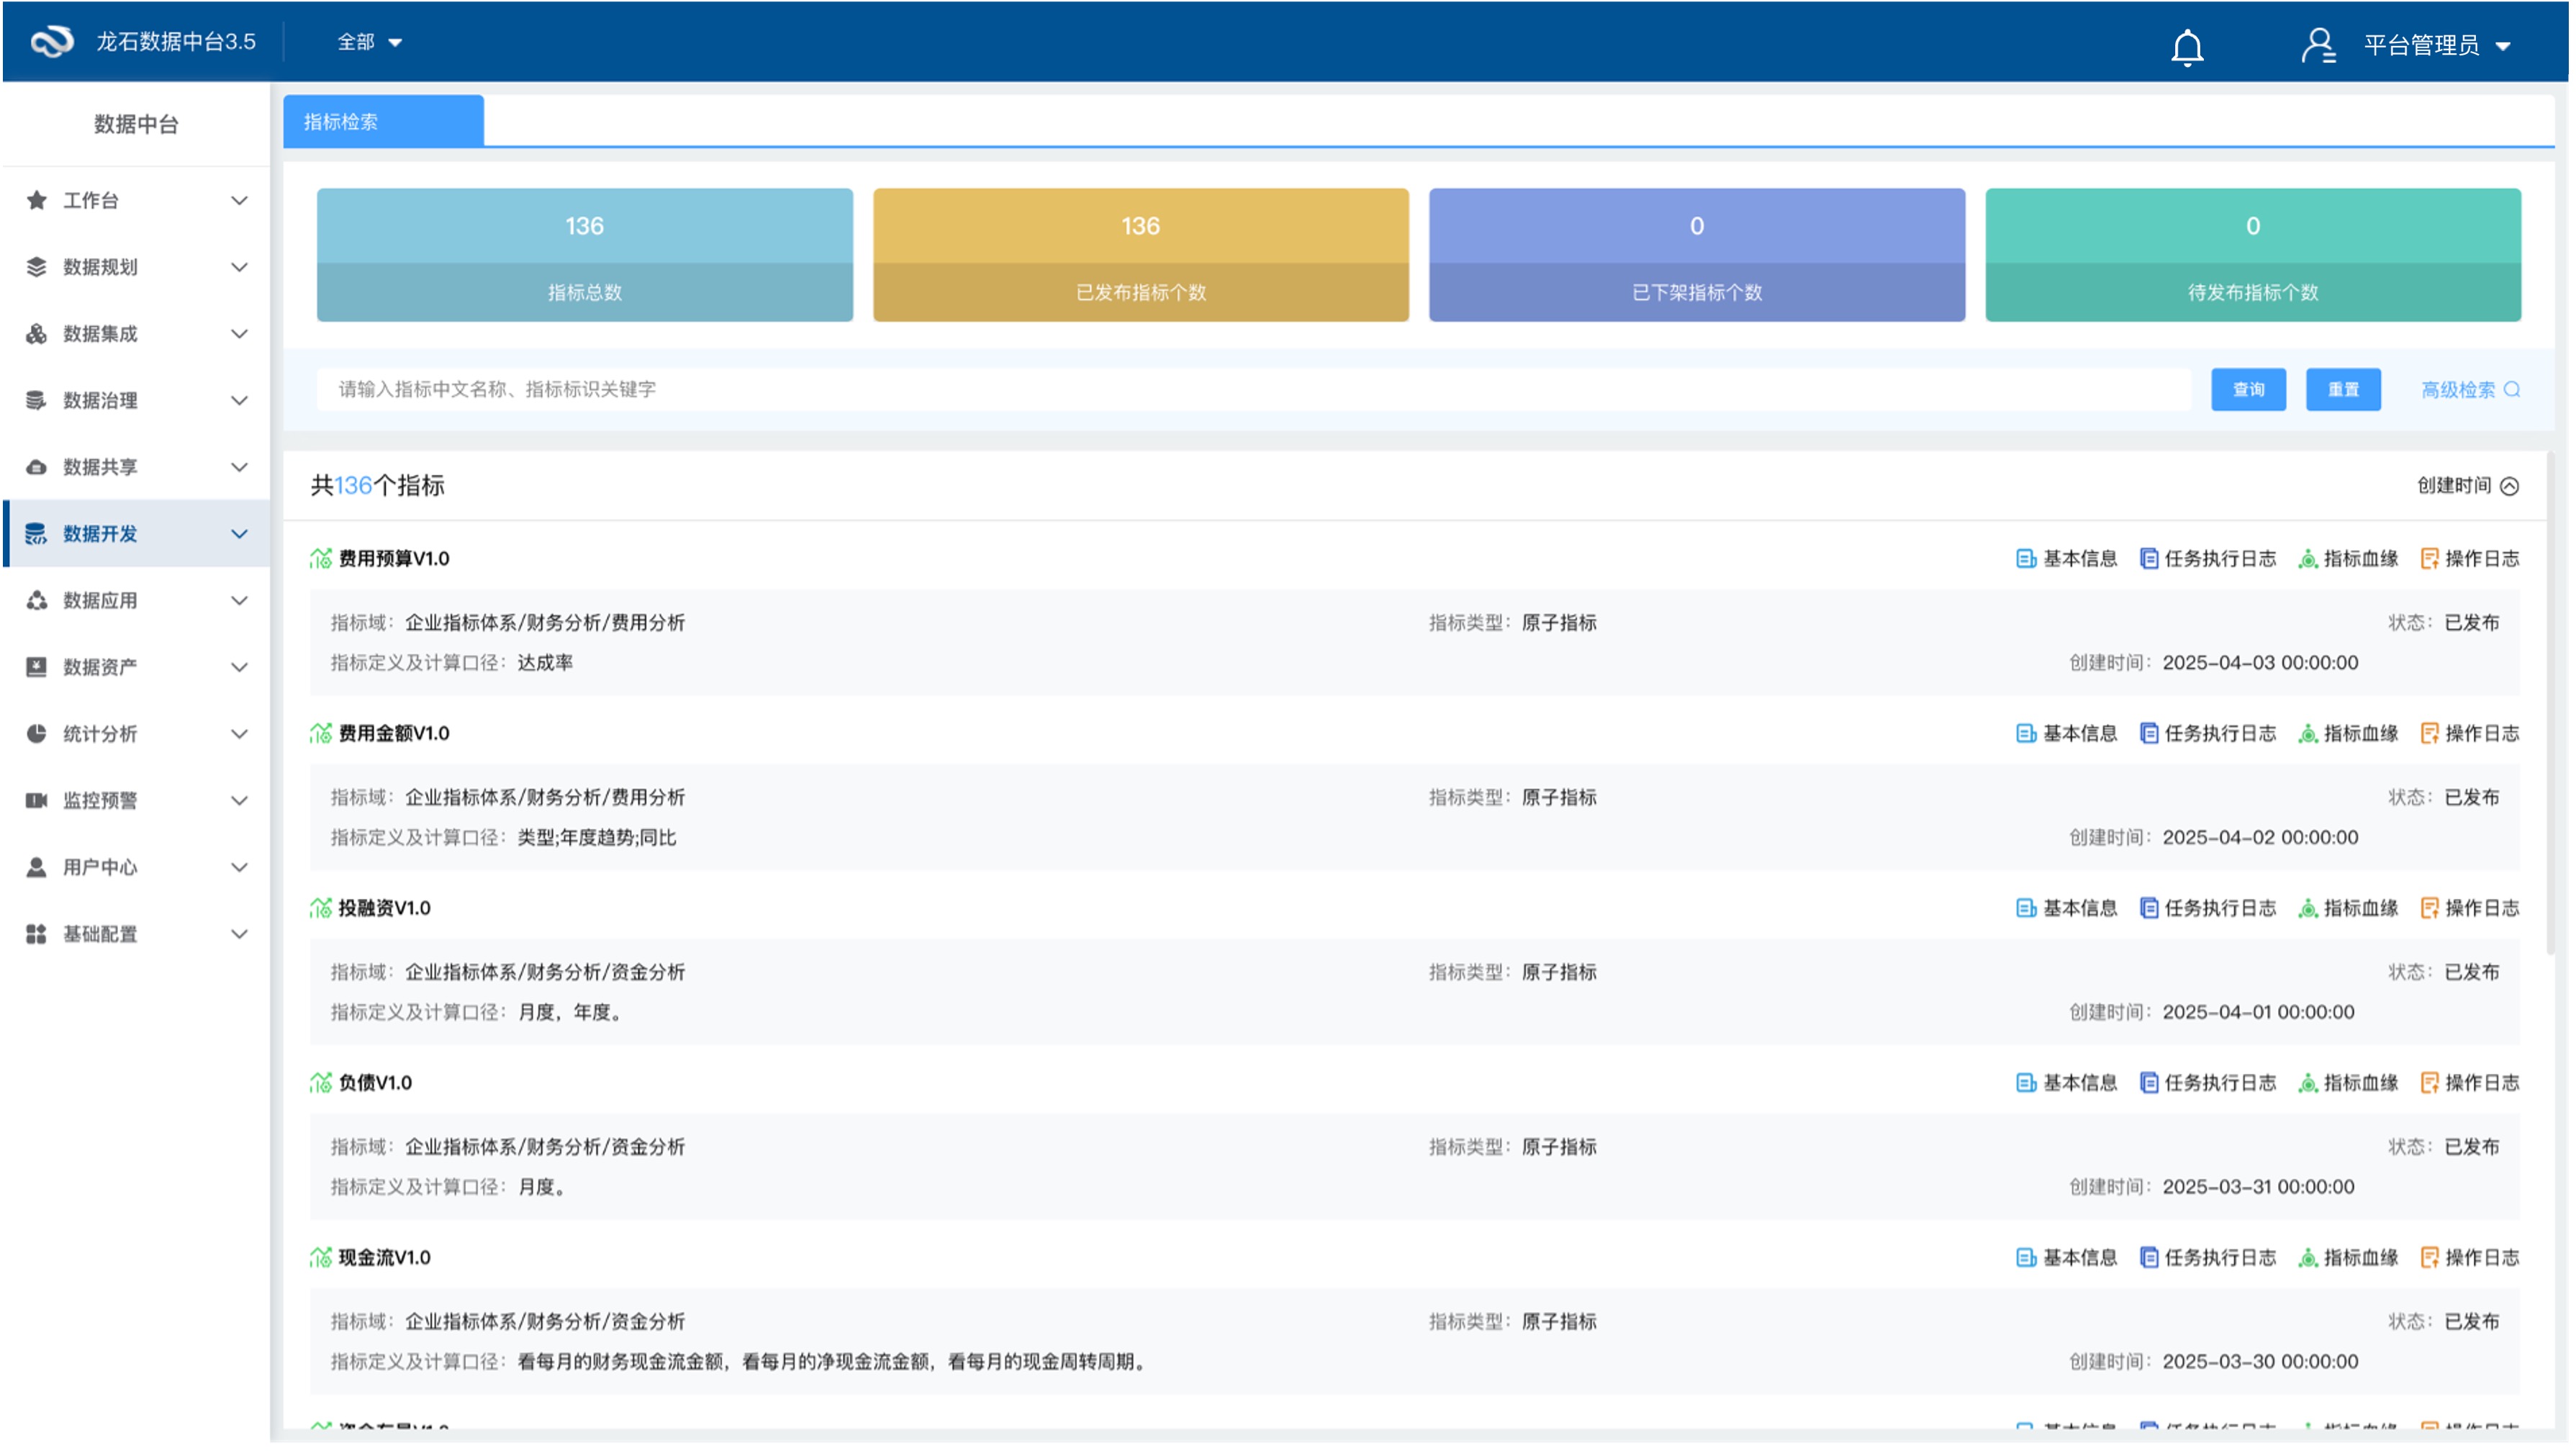Click the 查询 button
Viewport: 2576px width, 1451px height.
pyautogui.click(x=2248, y=390)
